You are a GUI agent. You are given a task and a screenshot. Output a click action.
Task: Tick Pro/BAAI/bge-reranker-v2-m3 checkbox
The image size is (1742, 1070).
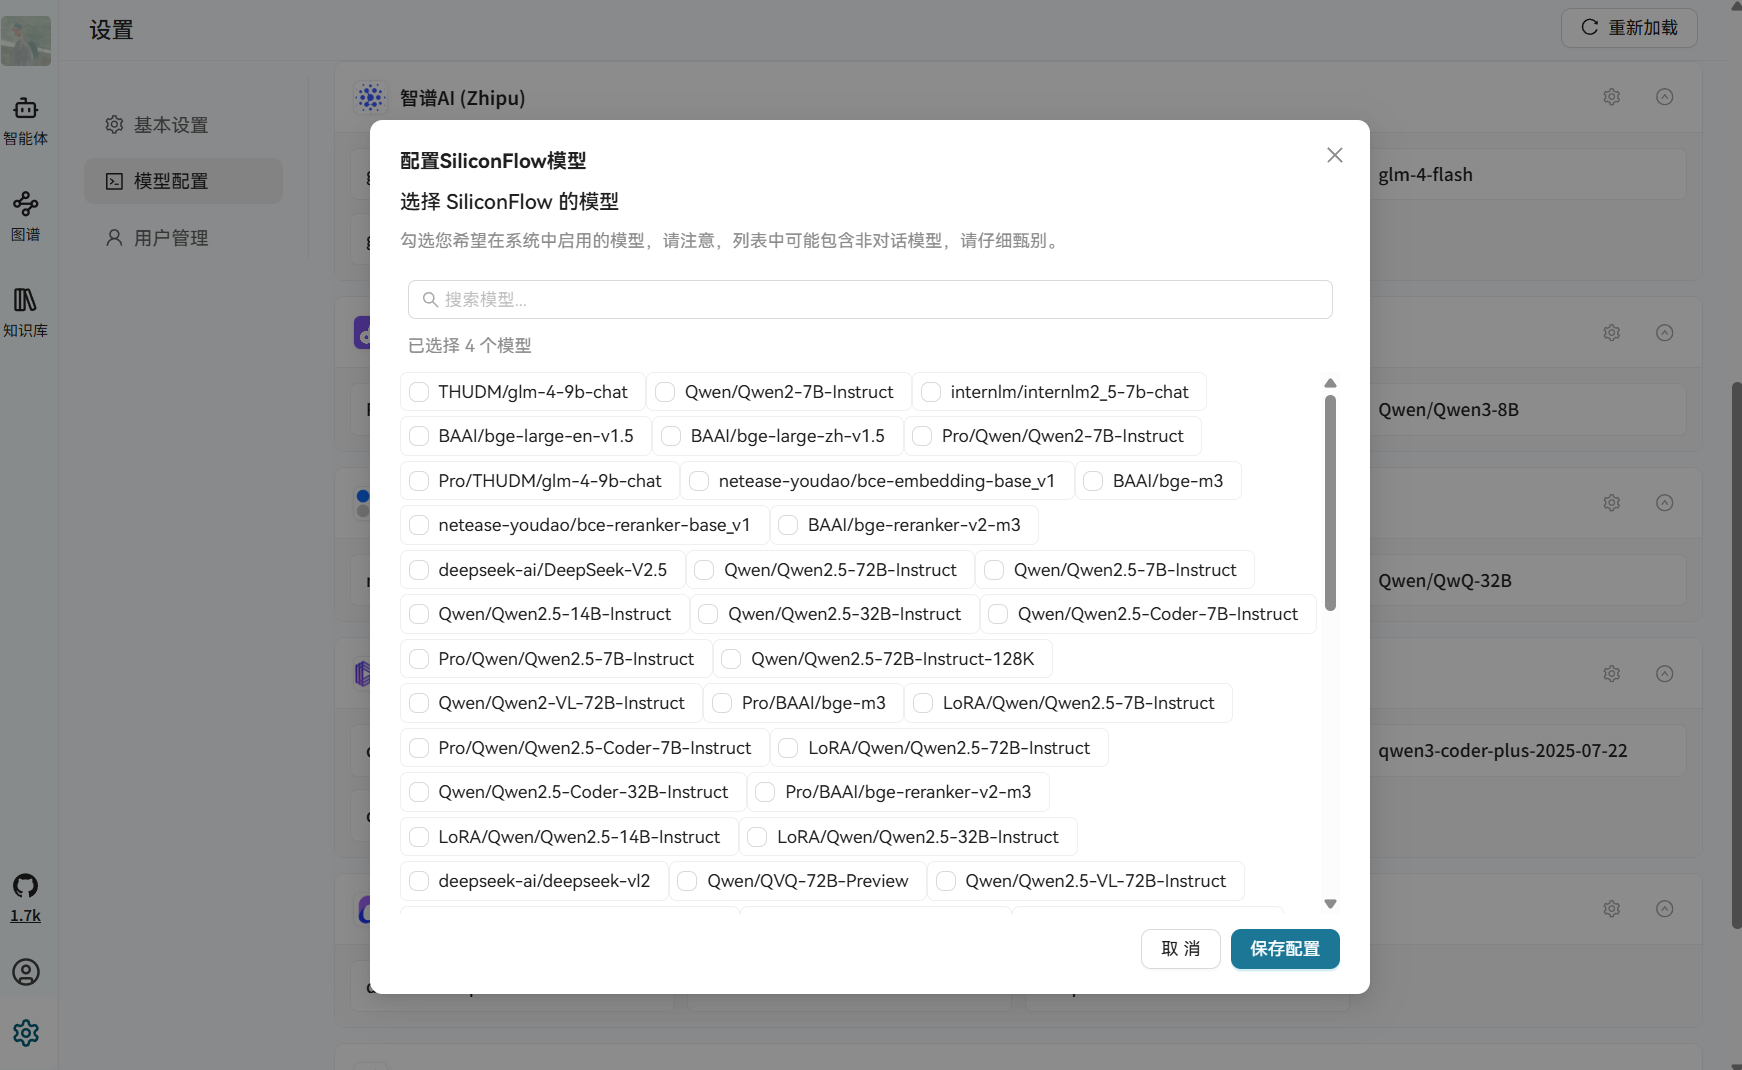click(766, 792)
